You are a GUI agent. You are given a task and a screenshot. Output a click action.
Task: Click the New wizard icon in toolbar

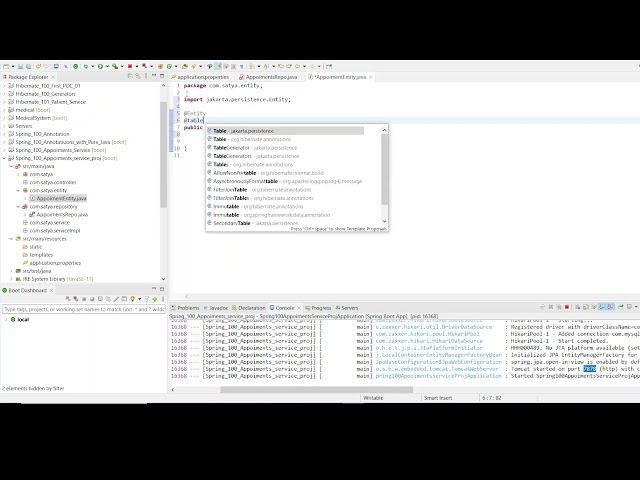tap(6, 66)
